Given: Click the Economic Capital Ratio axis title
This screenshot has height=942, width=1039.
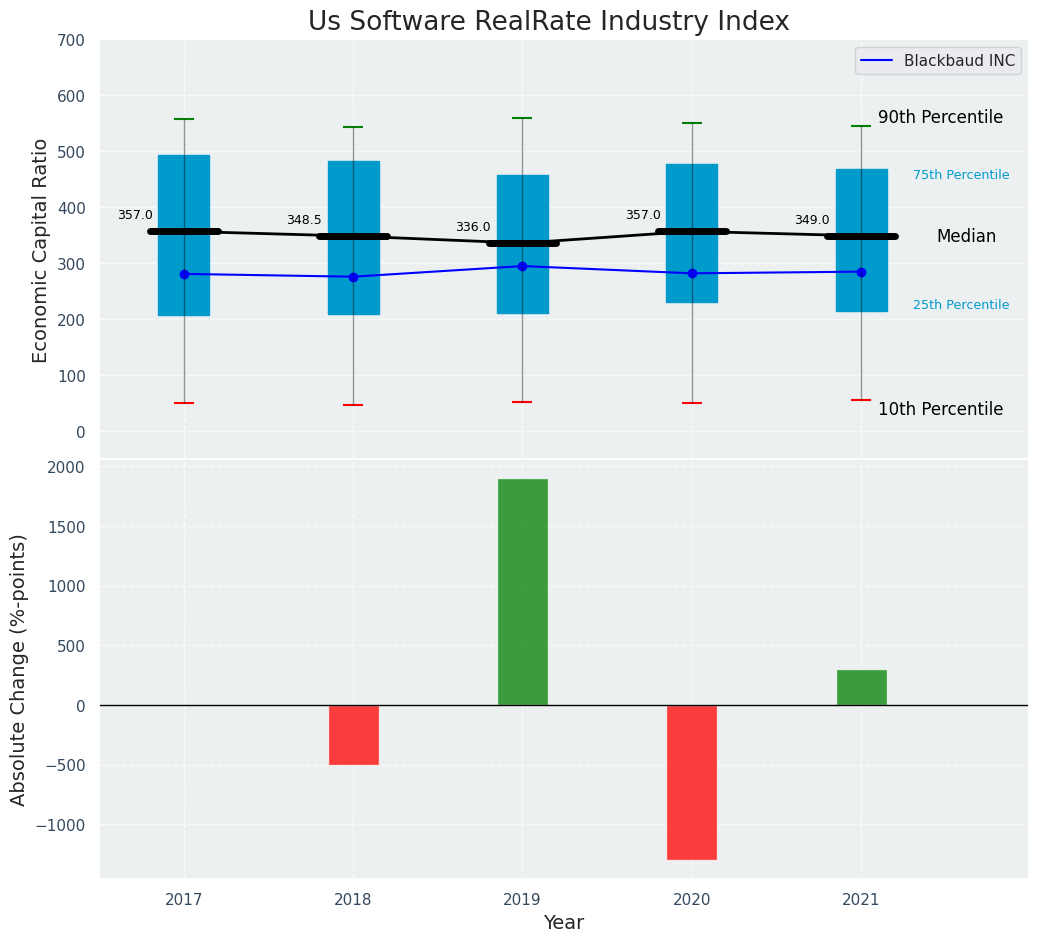Looking at the screenshot, I should point(41,250).
